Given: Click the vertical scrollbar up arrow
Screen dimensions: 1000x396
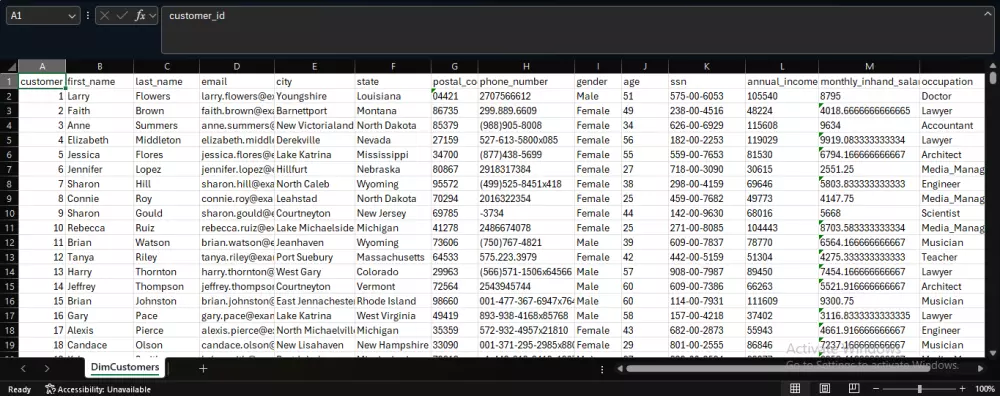Looking at the screenshot, I should 992,66.
